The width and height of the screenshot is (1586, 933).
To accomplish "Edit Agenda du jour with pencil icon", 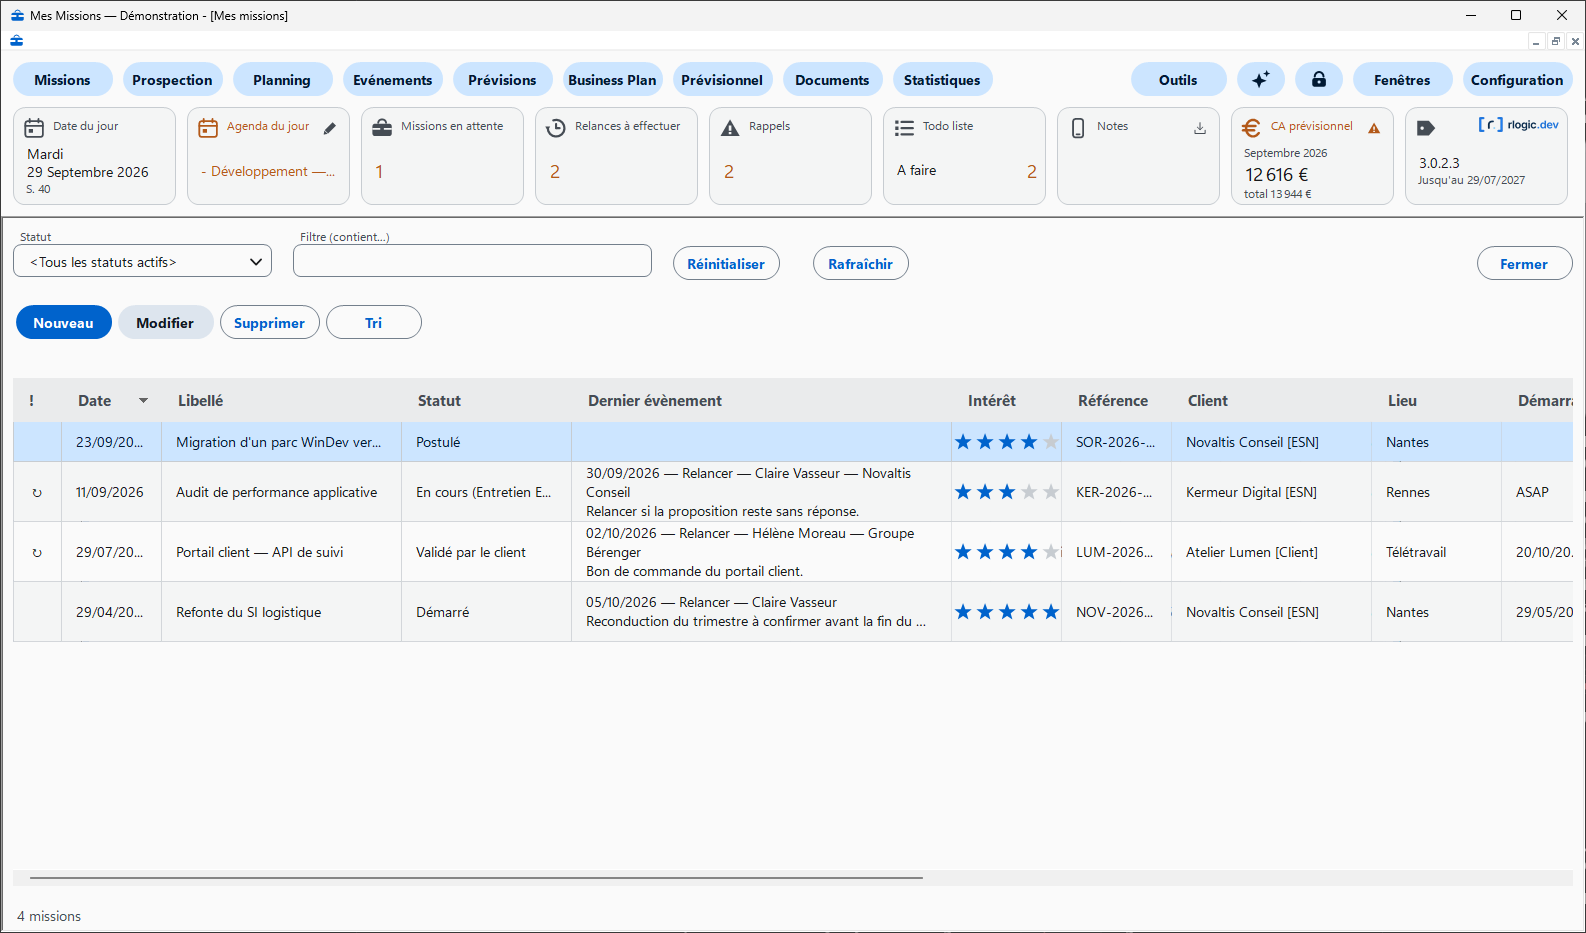I will tap(330, 128).
